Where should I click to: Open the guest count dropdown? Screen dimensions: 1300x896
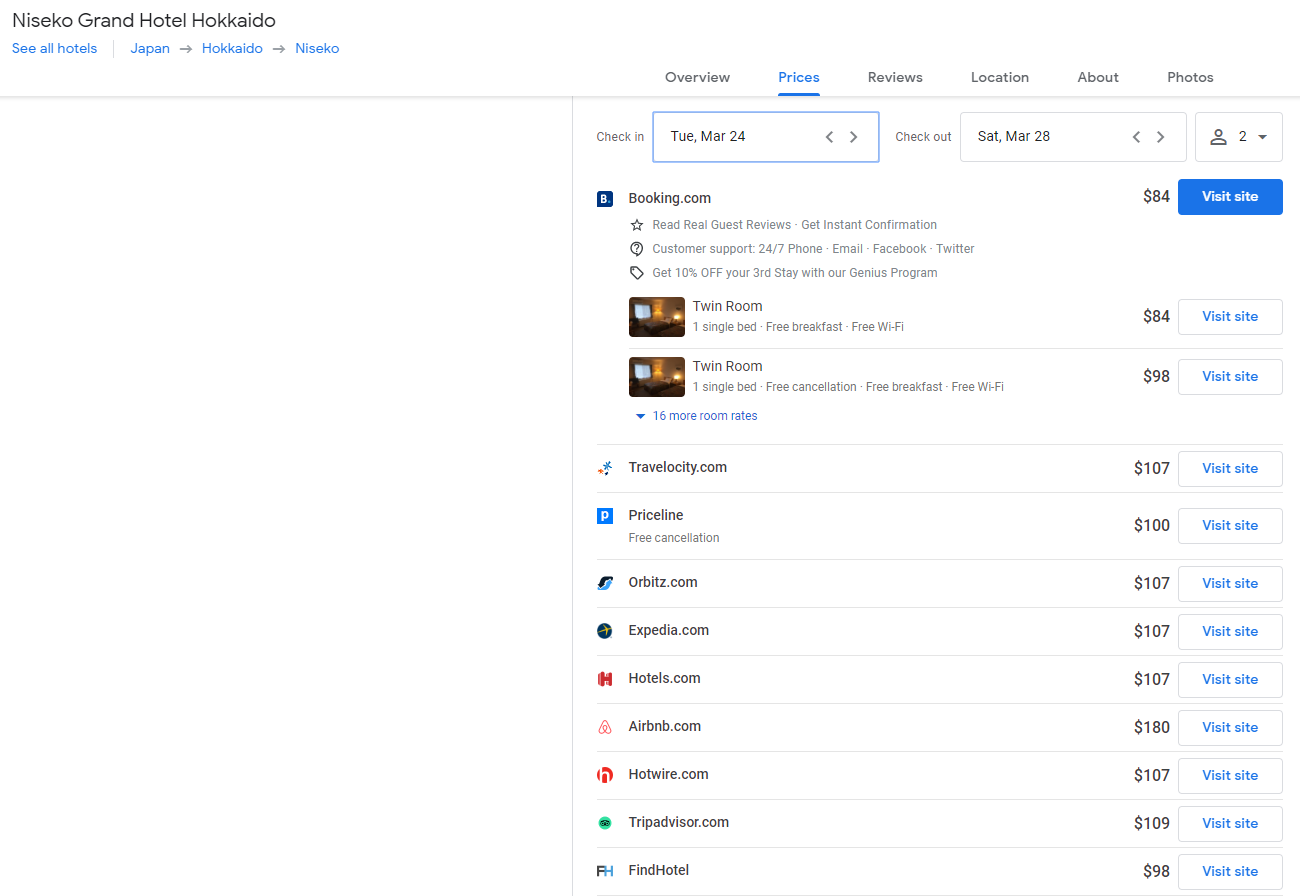point(1238,137)
